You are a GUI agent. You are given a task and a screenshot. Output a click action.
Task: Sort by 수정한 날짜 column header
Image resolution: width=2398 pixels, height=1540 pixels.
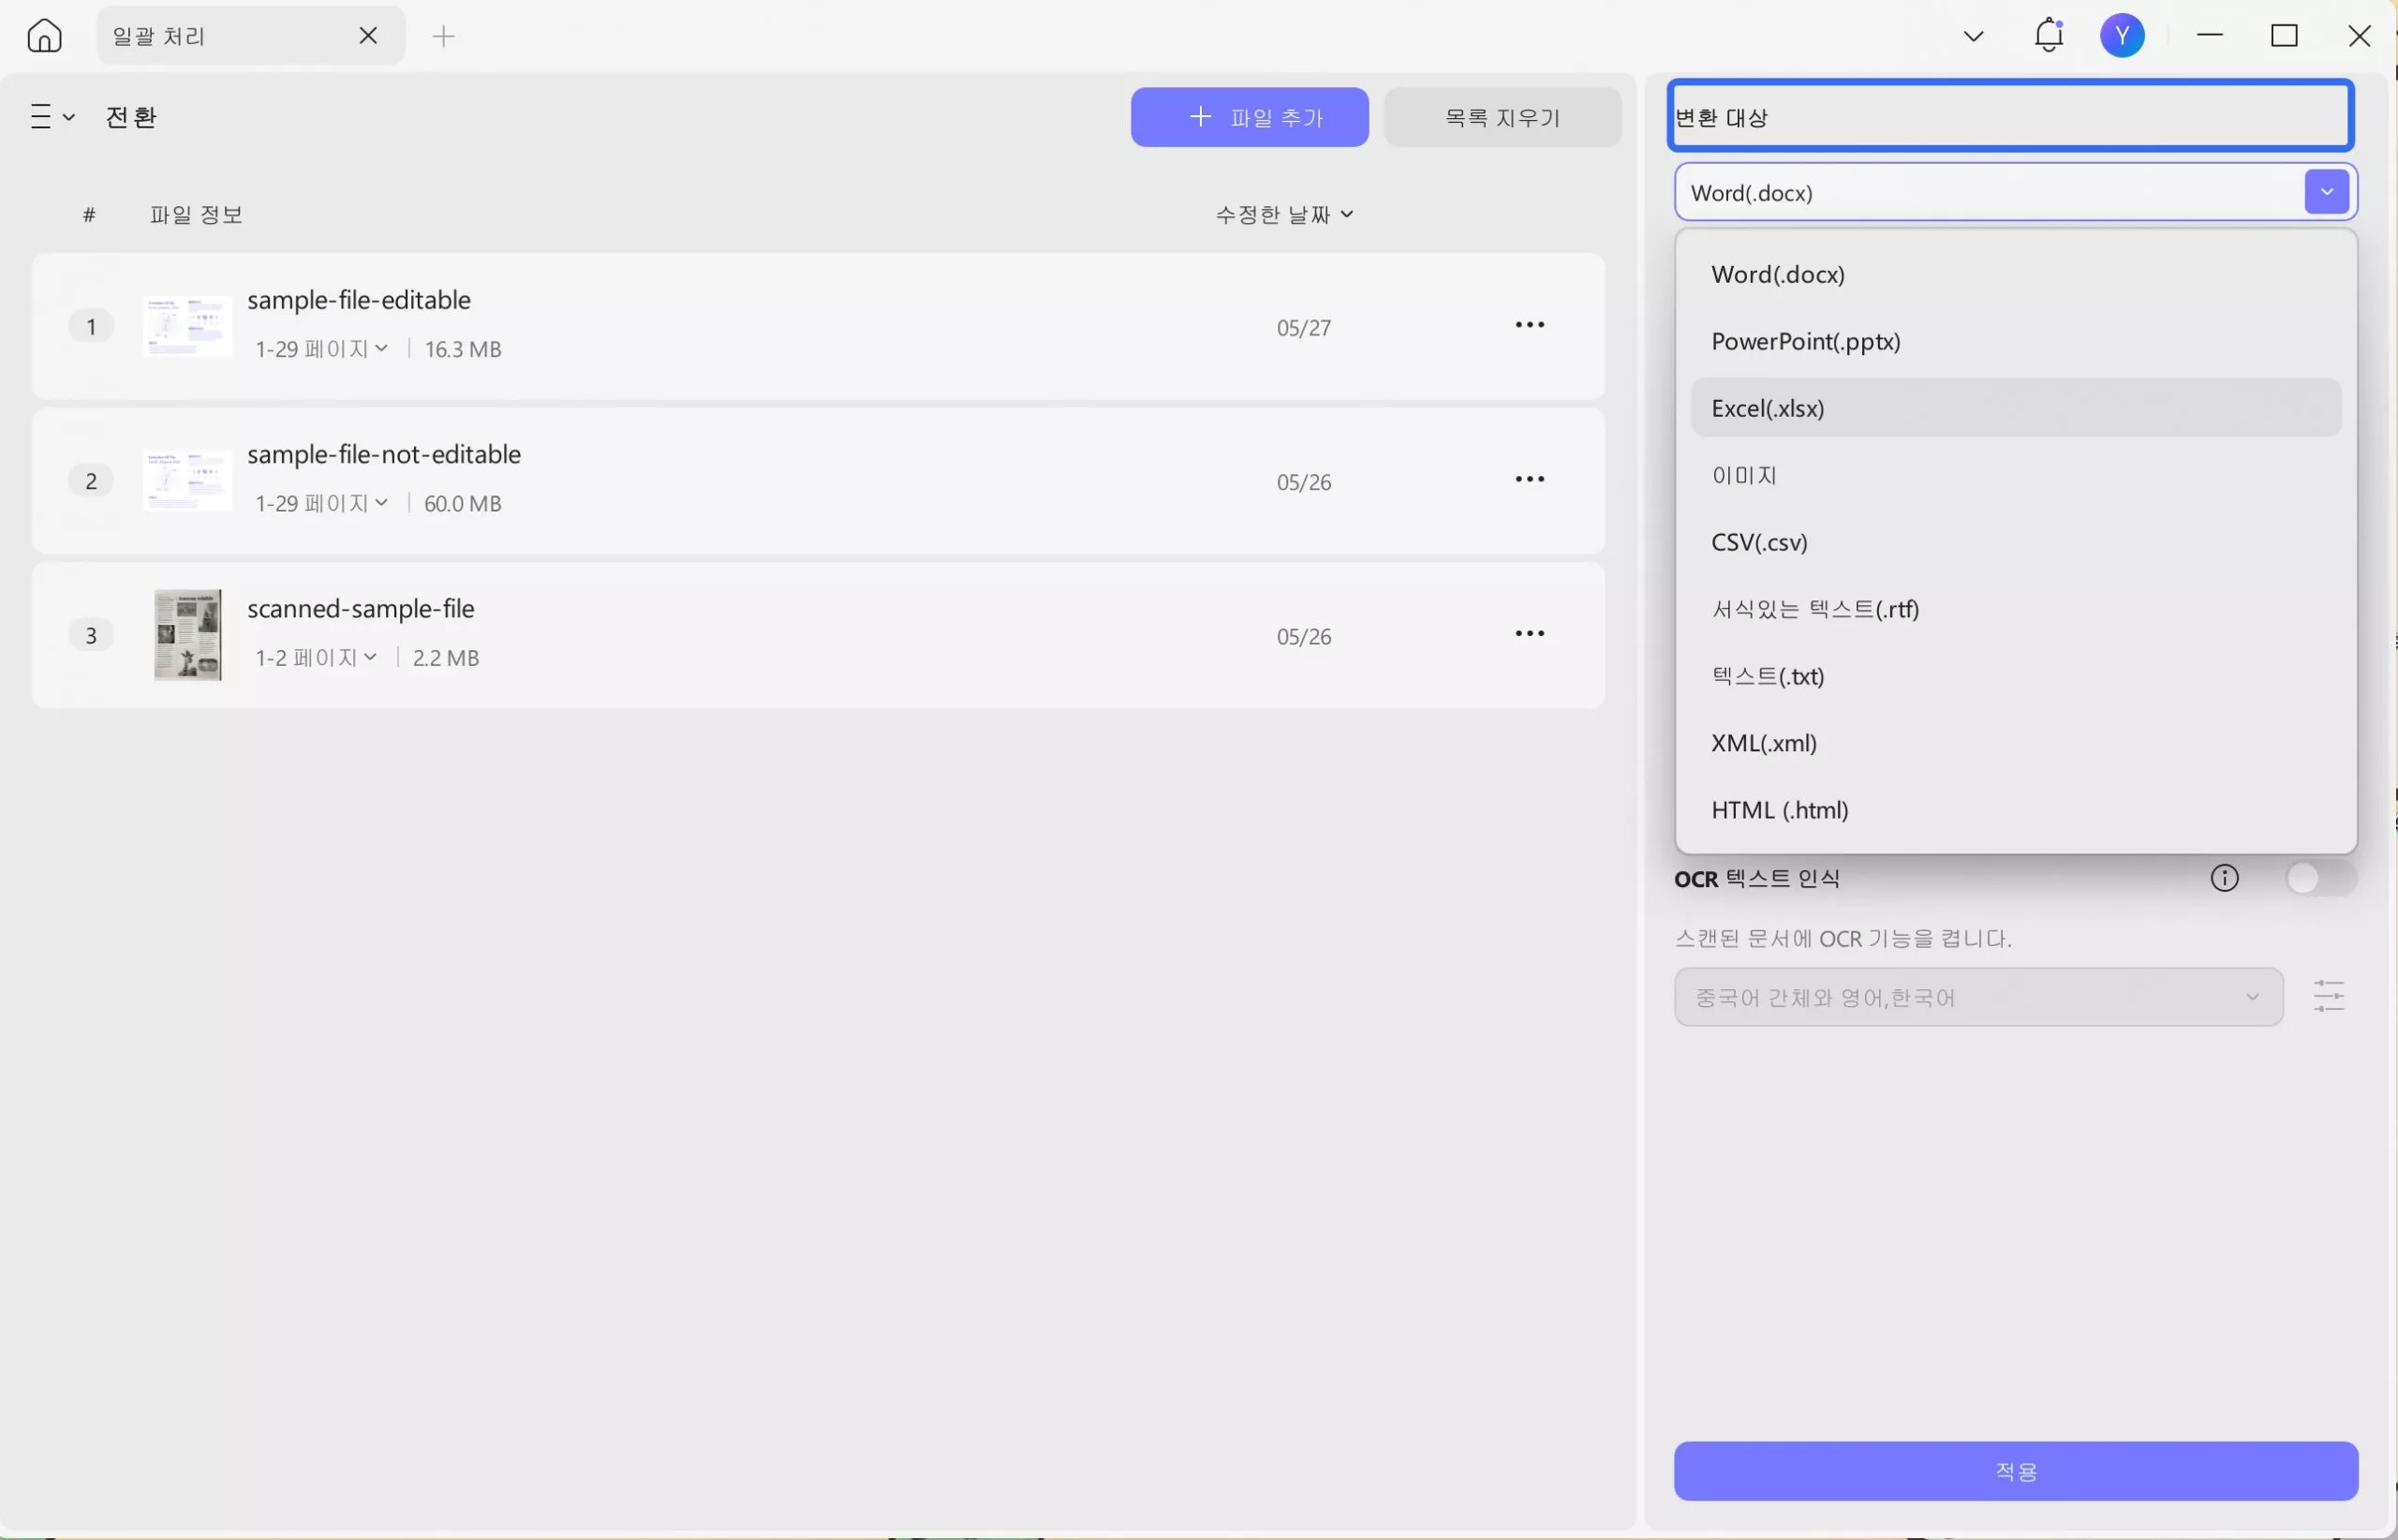coord(1283,214)
